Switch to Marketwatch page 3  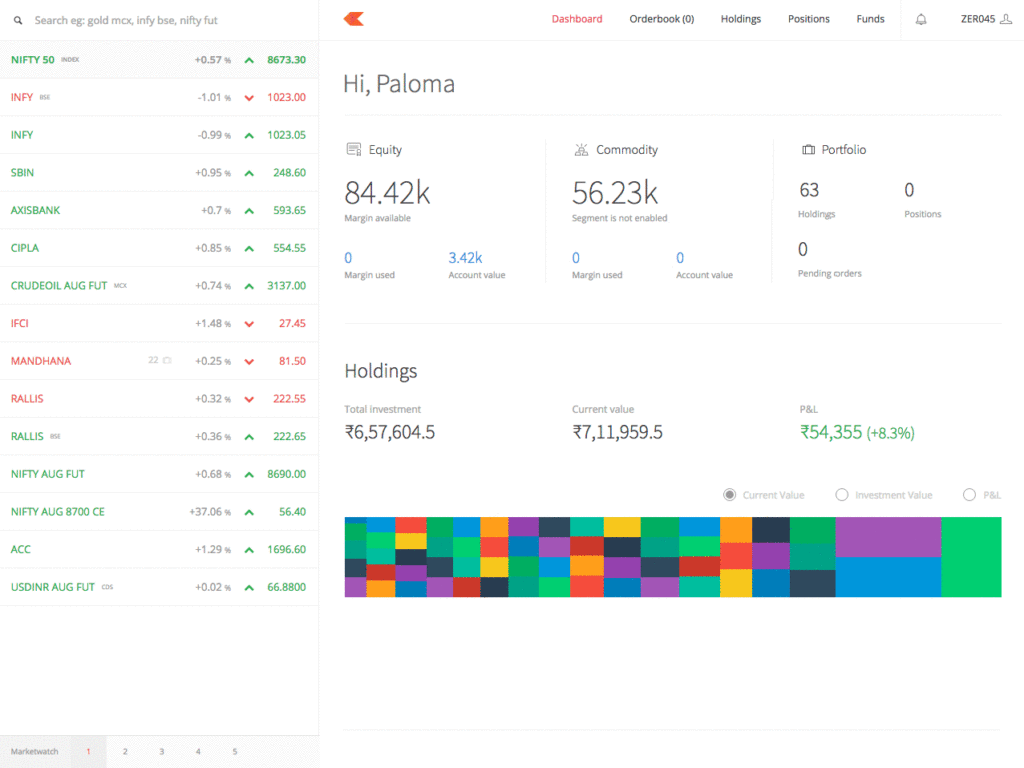pos(161,751)
